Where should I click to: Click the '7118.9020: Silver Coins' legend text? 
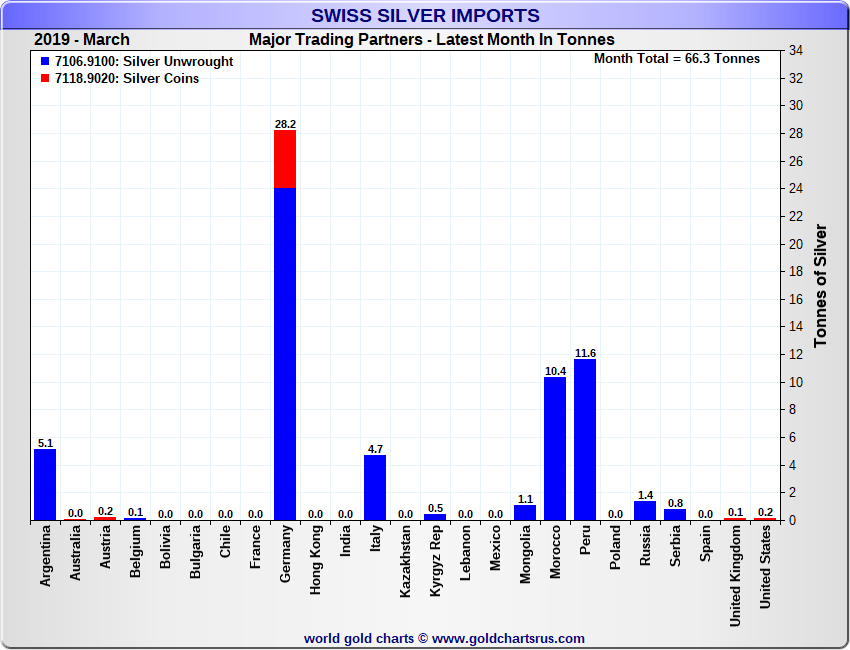(x=127, y=78)
